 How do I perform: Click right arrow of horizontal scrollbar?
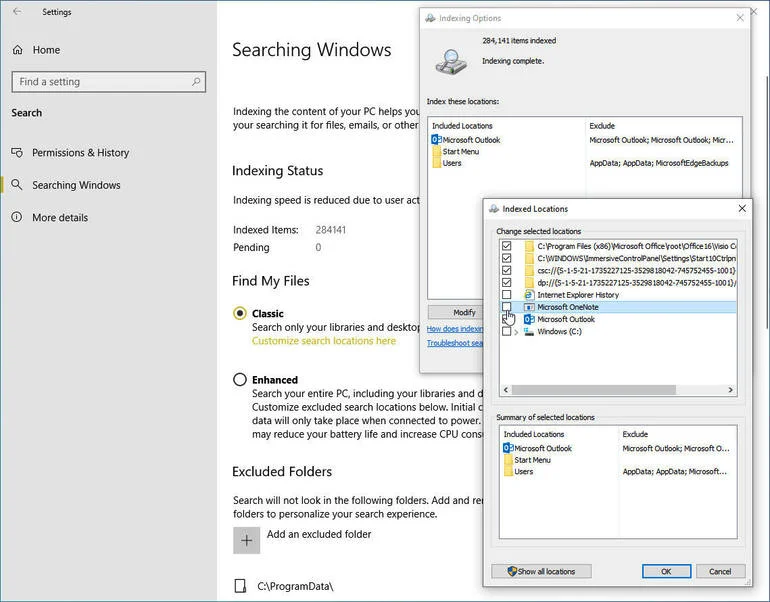(x=731, y=389)
